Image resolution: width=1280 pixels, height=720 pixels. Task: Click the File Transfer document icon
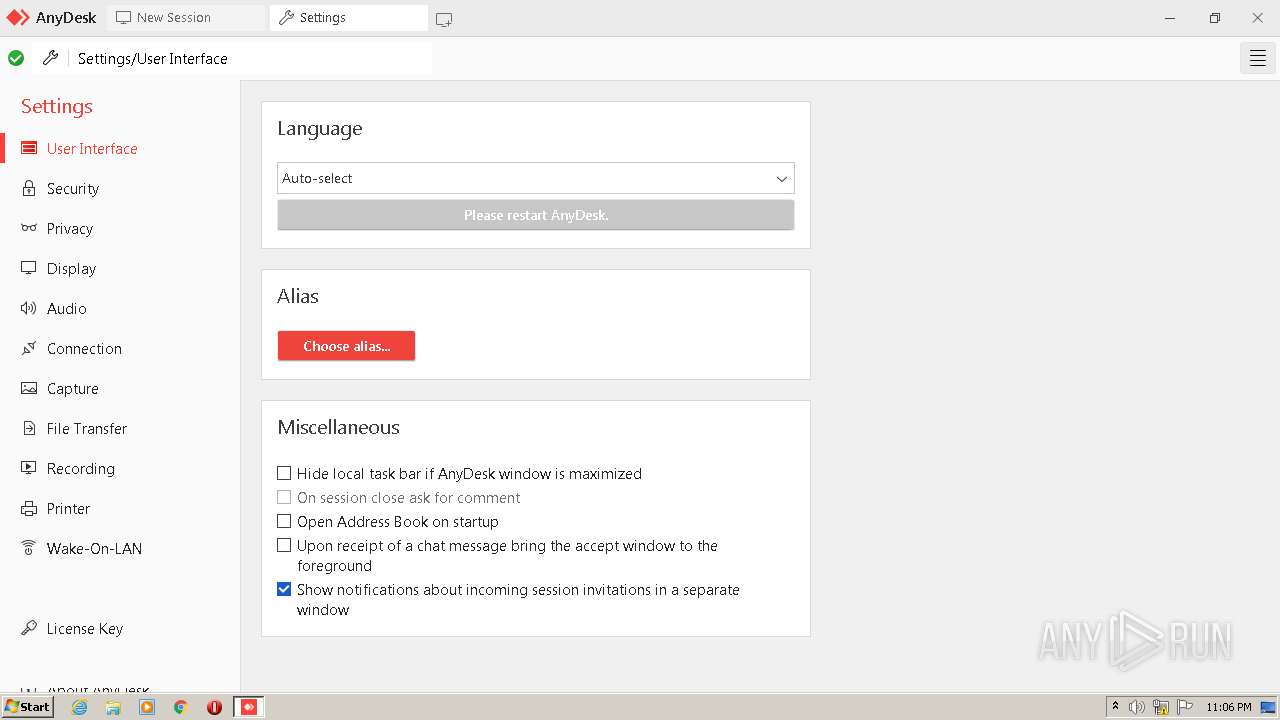(x=29, y=428)
